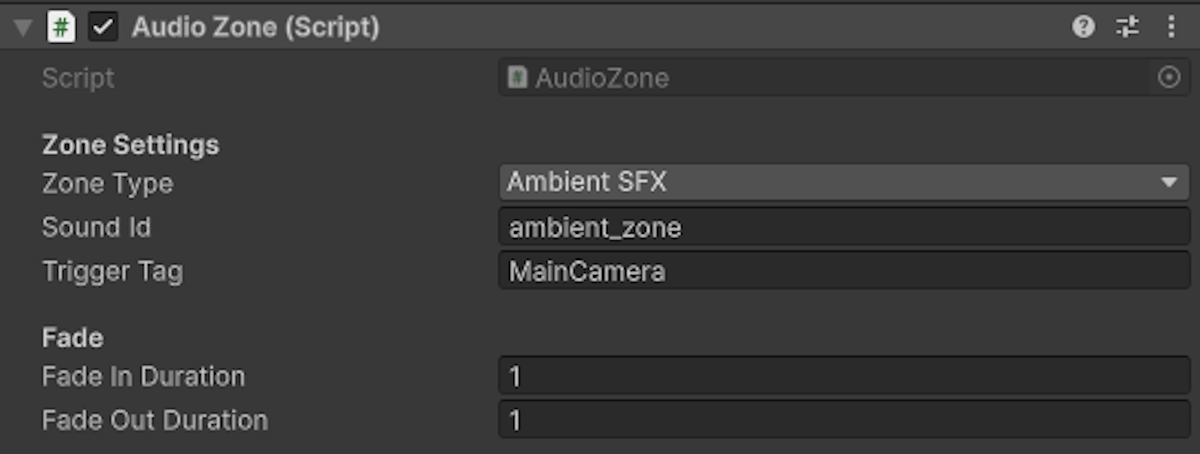The image size is (1200, 454).
Task: Click the Zone Type dropdown arrow
Action: tap(1168, 184)
